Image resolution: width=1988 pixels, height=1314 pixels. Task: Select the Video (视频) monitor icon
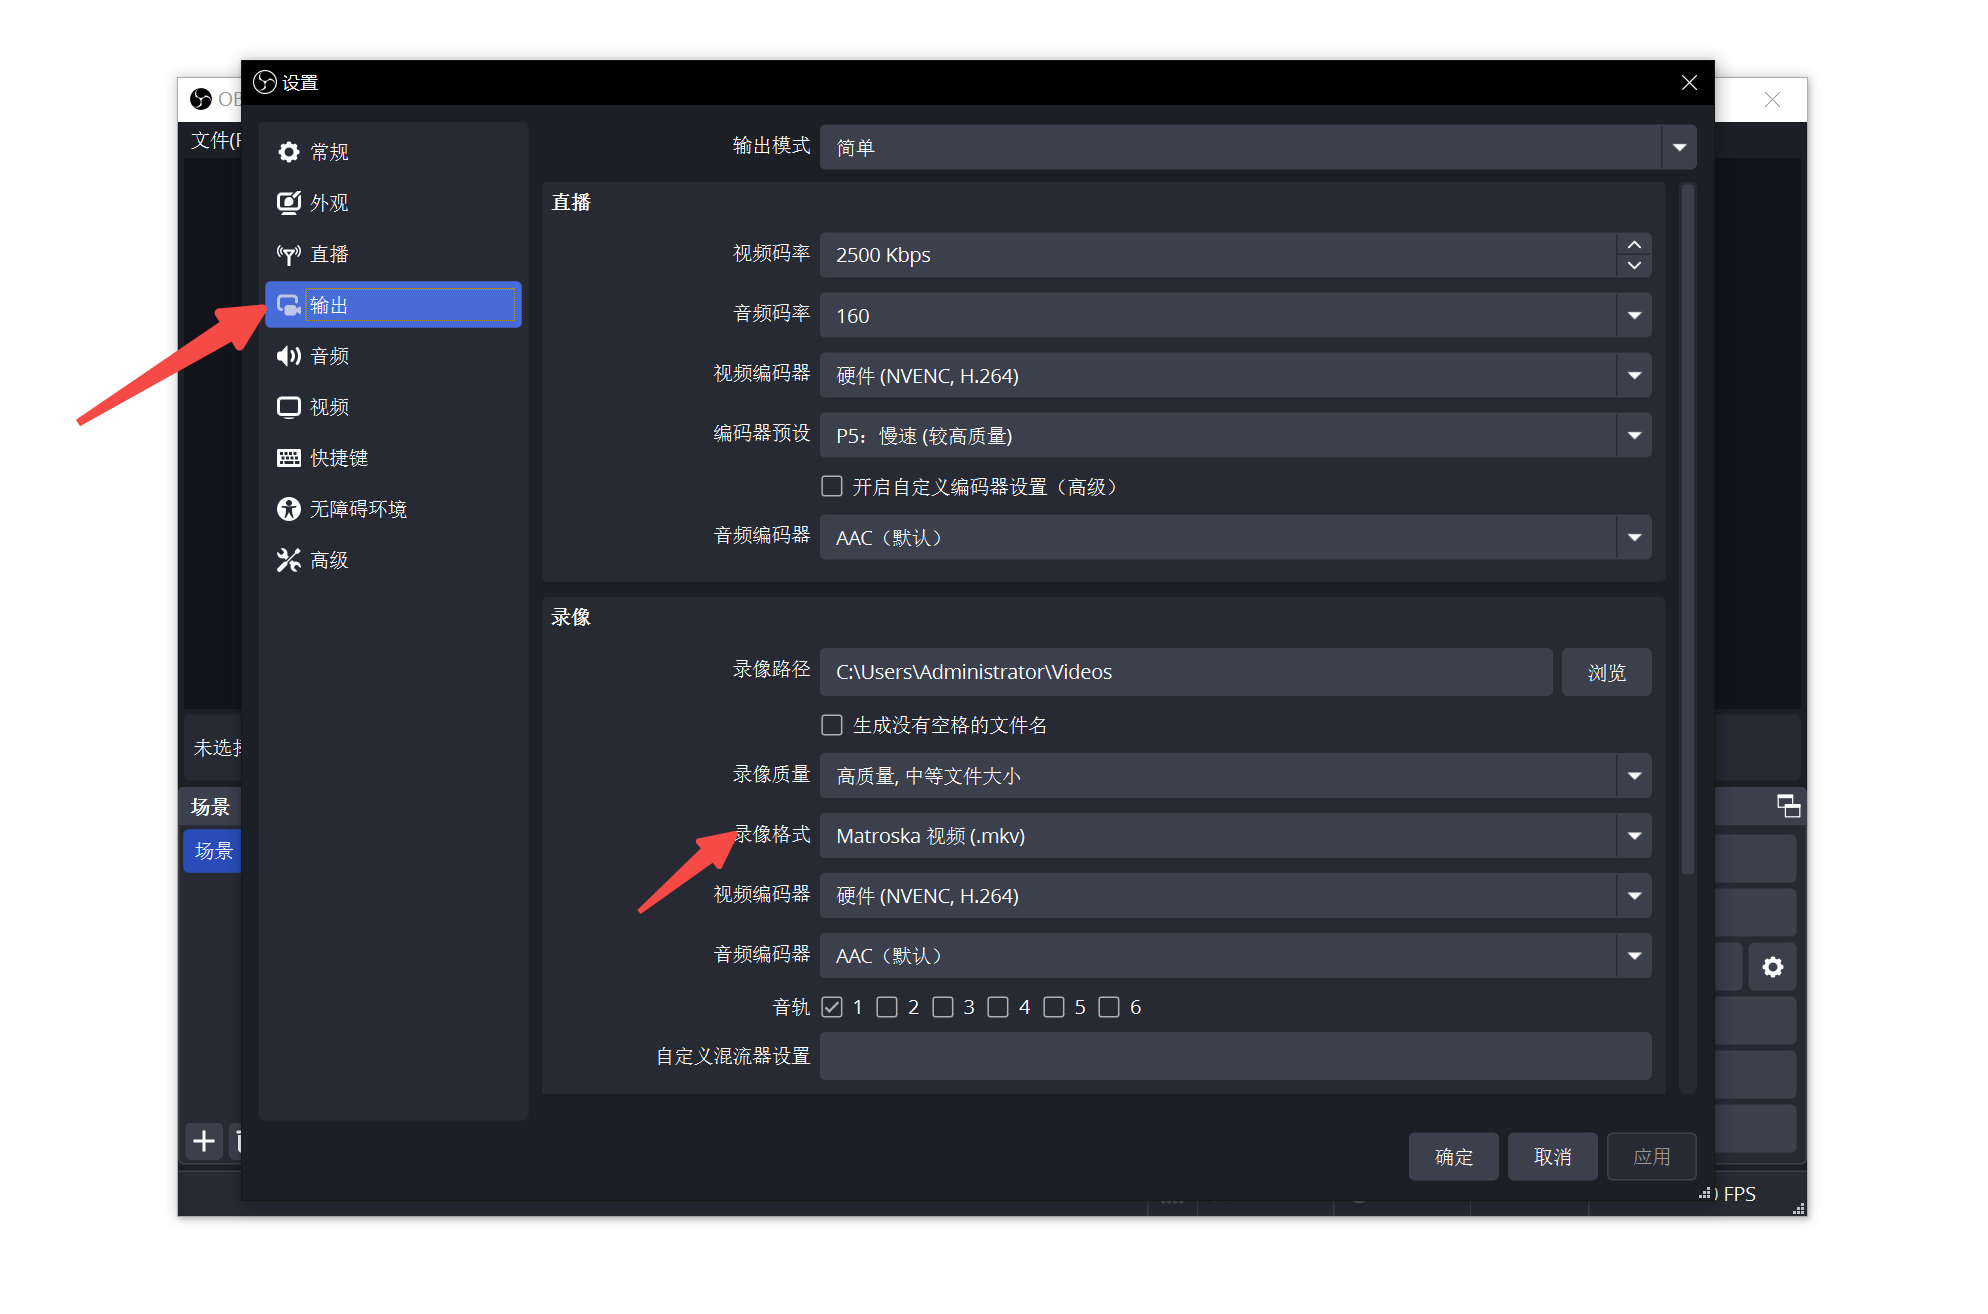[289, 407]
